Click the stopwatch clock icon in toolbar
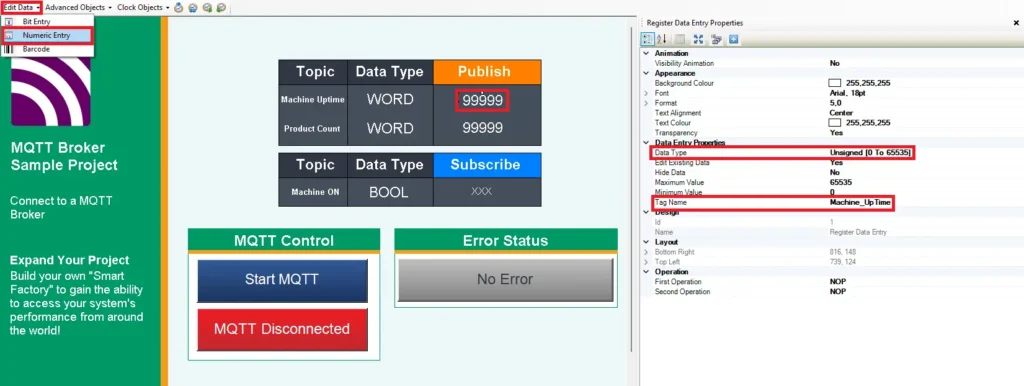This screenshot has height=386, width=1024. 179,8
